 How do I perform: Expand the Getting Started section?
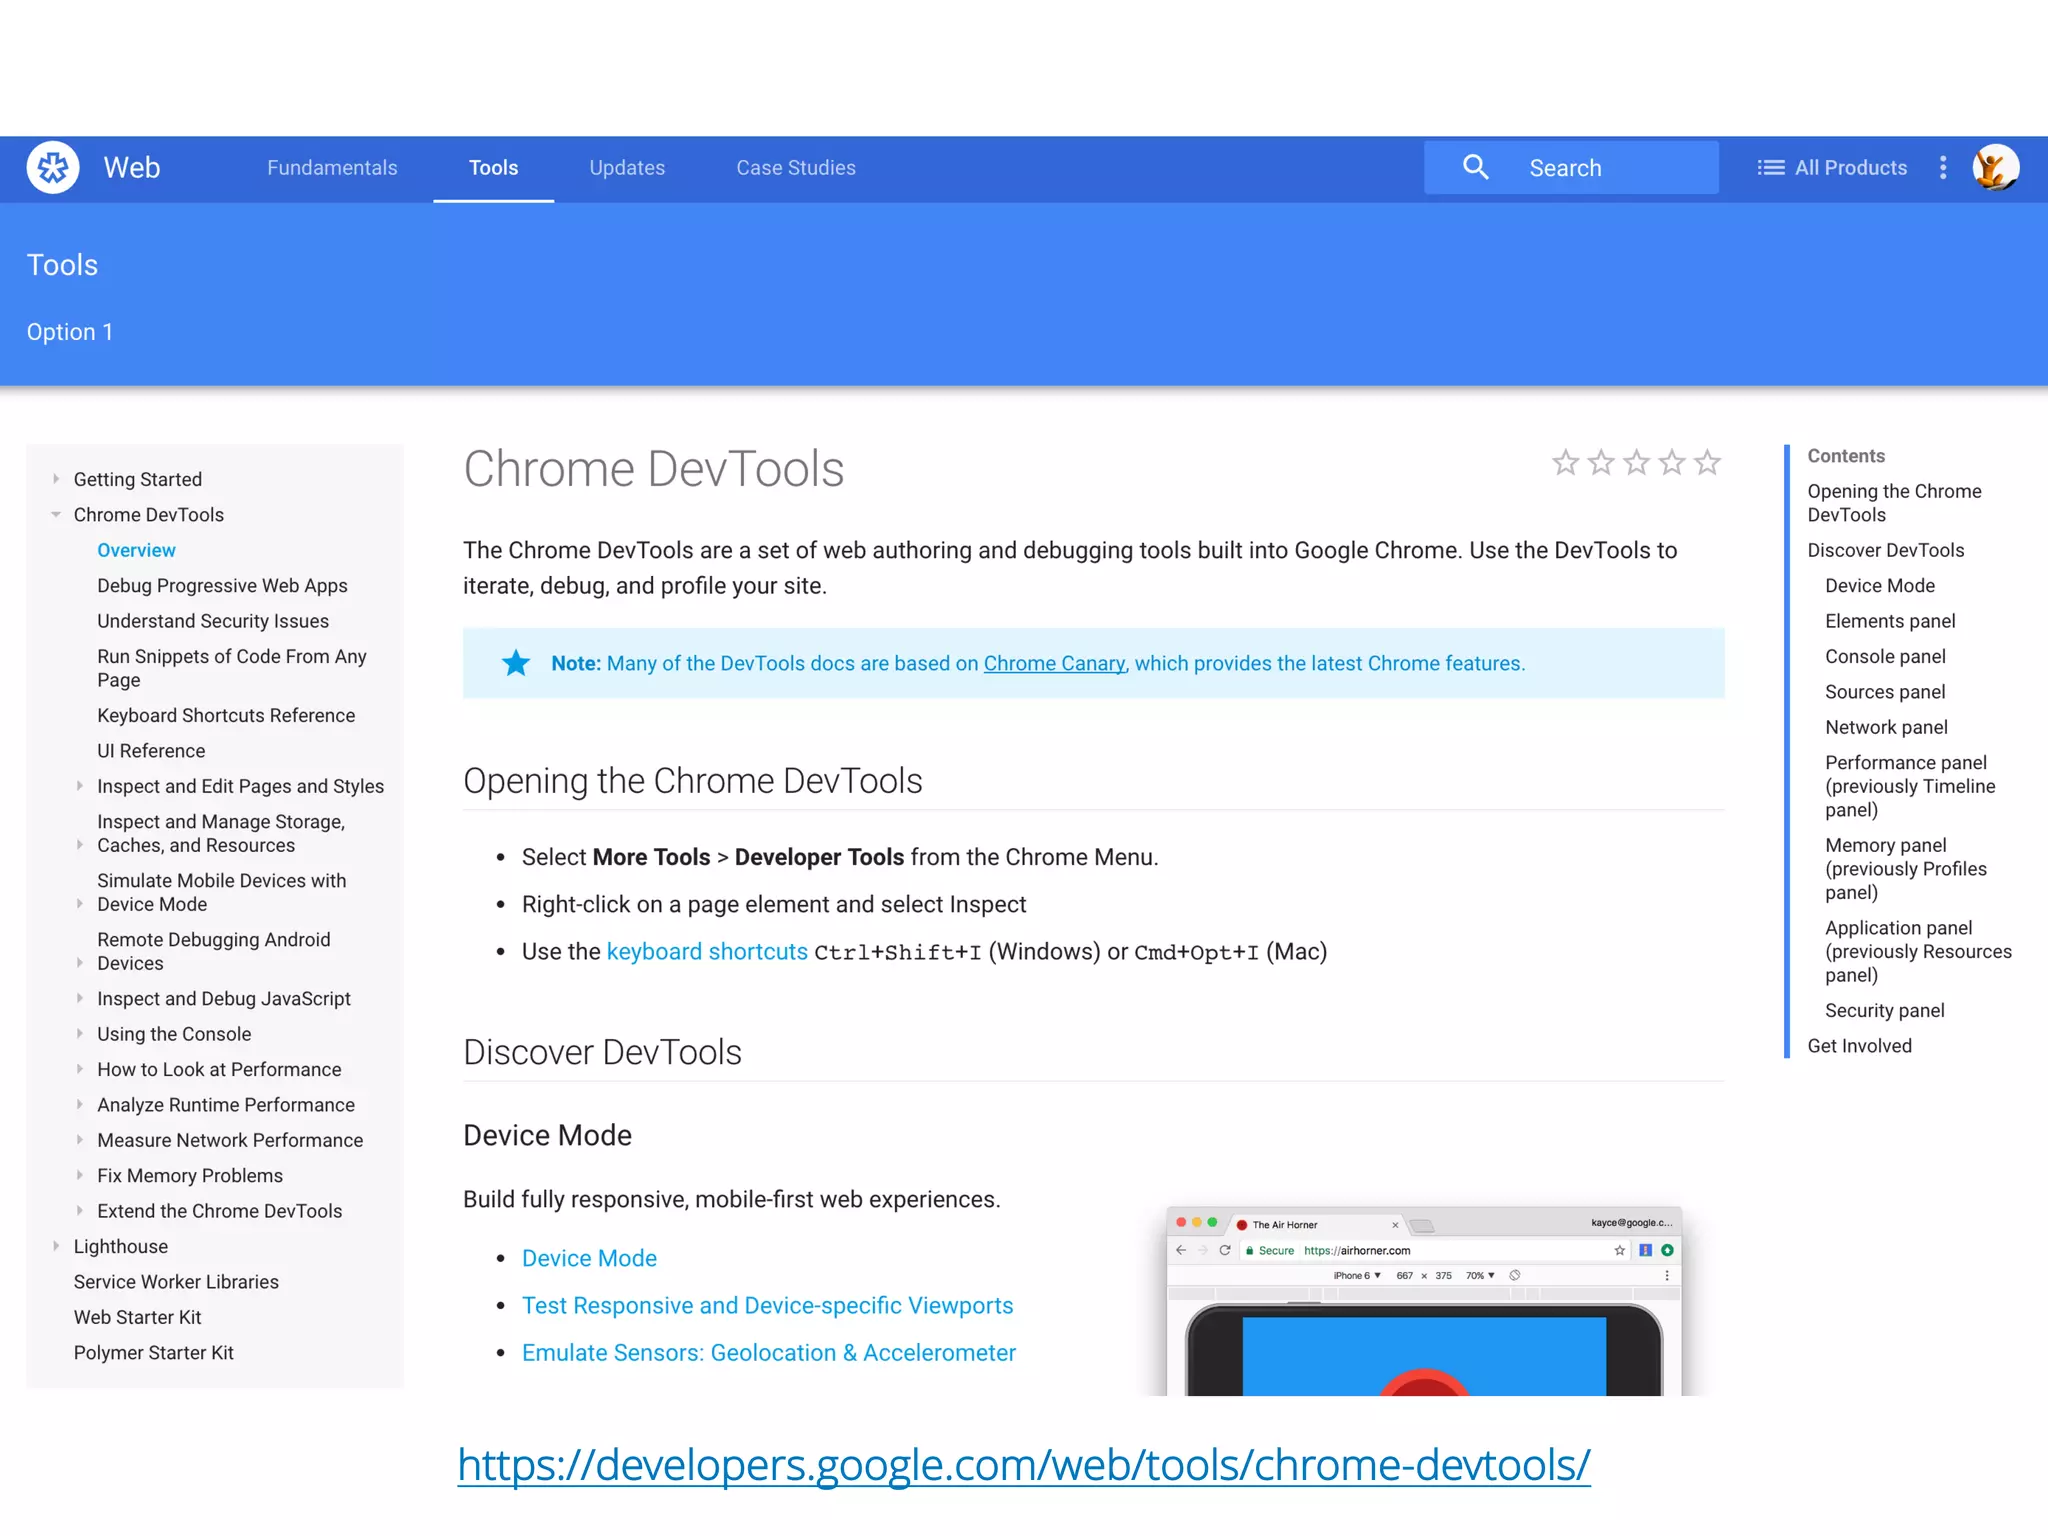[x=57, y=479]
